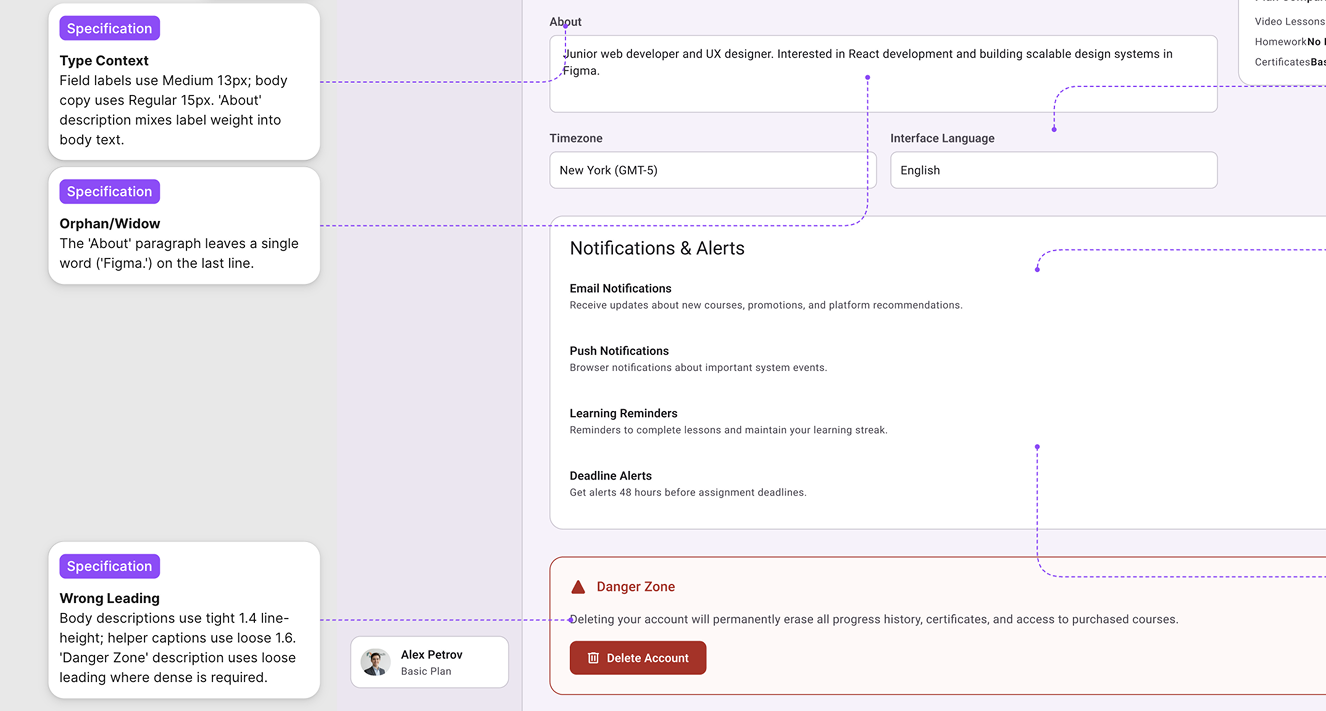Click the "Alex Petrov" user name

pos(432,654)
